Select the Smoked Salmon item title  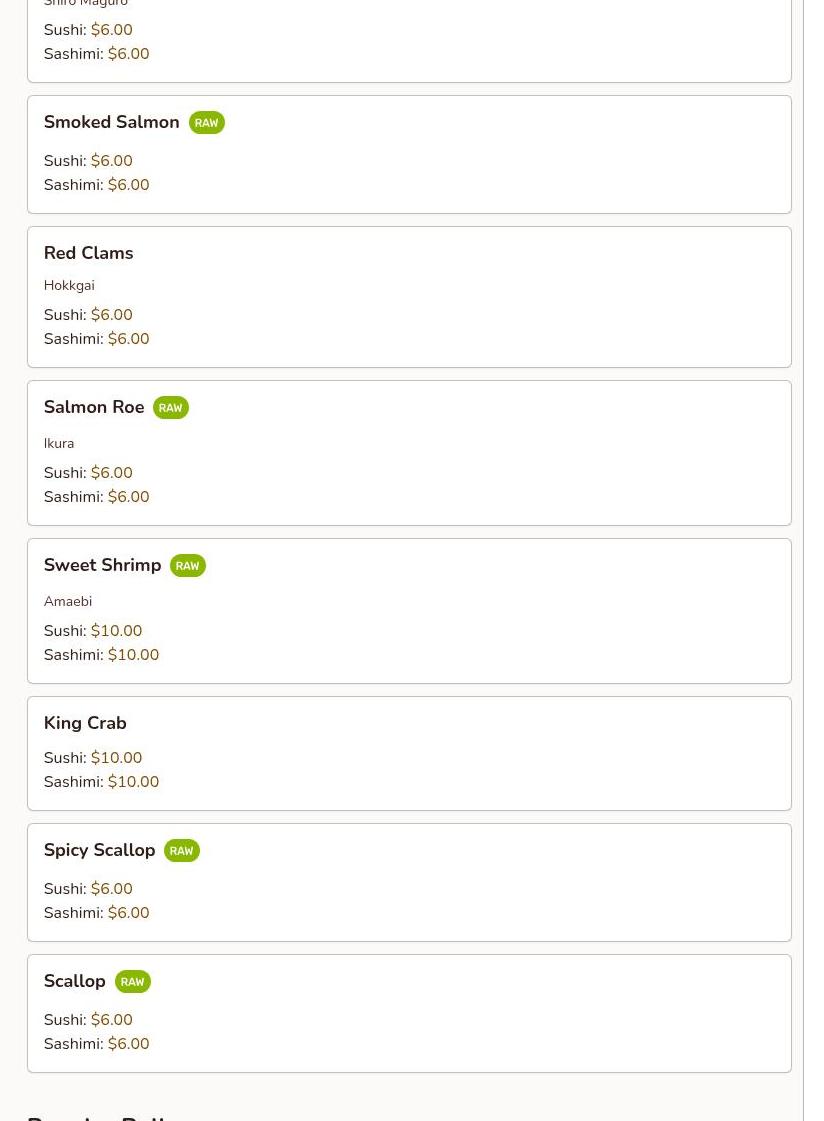[x=111, y=122]
